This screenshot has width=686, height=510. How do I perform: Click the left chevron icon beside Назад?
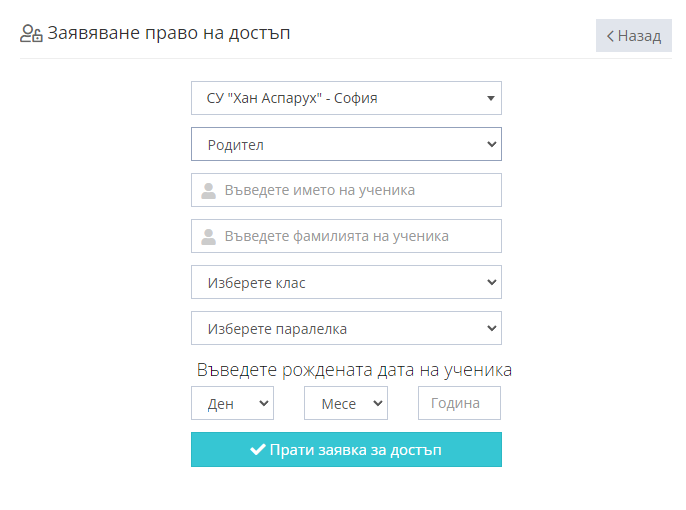[610, 36]
